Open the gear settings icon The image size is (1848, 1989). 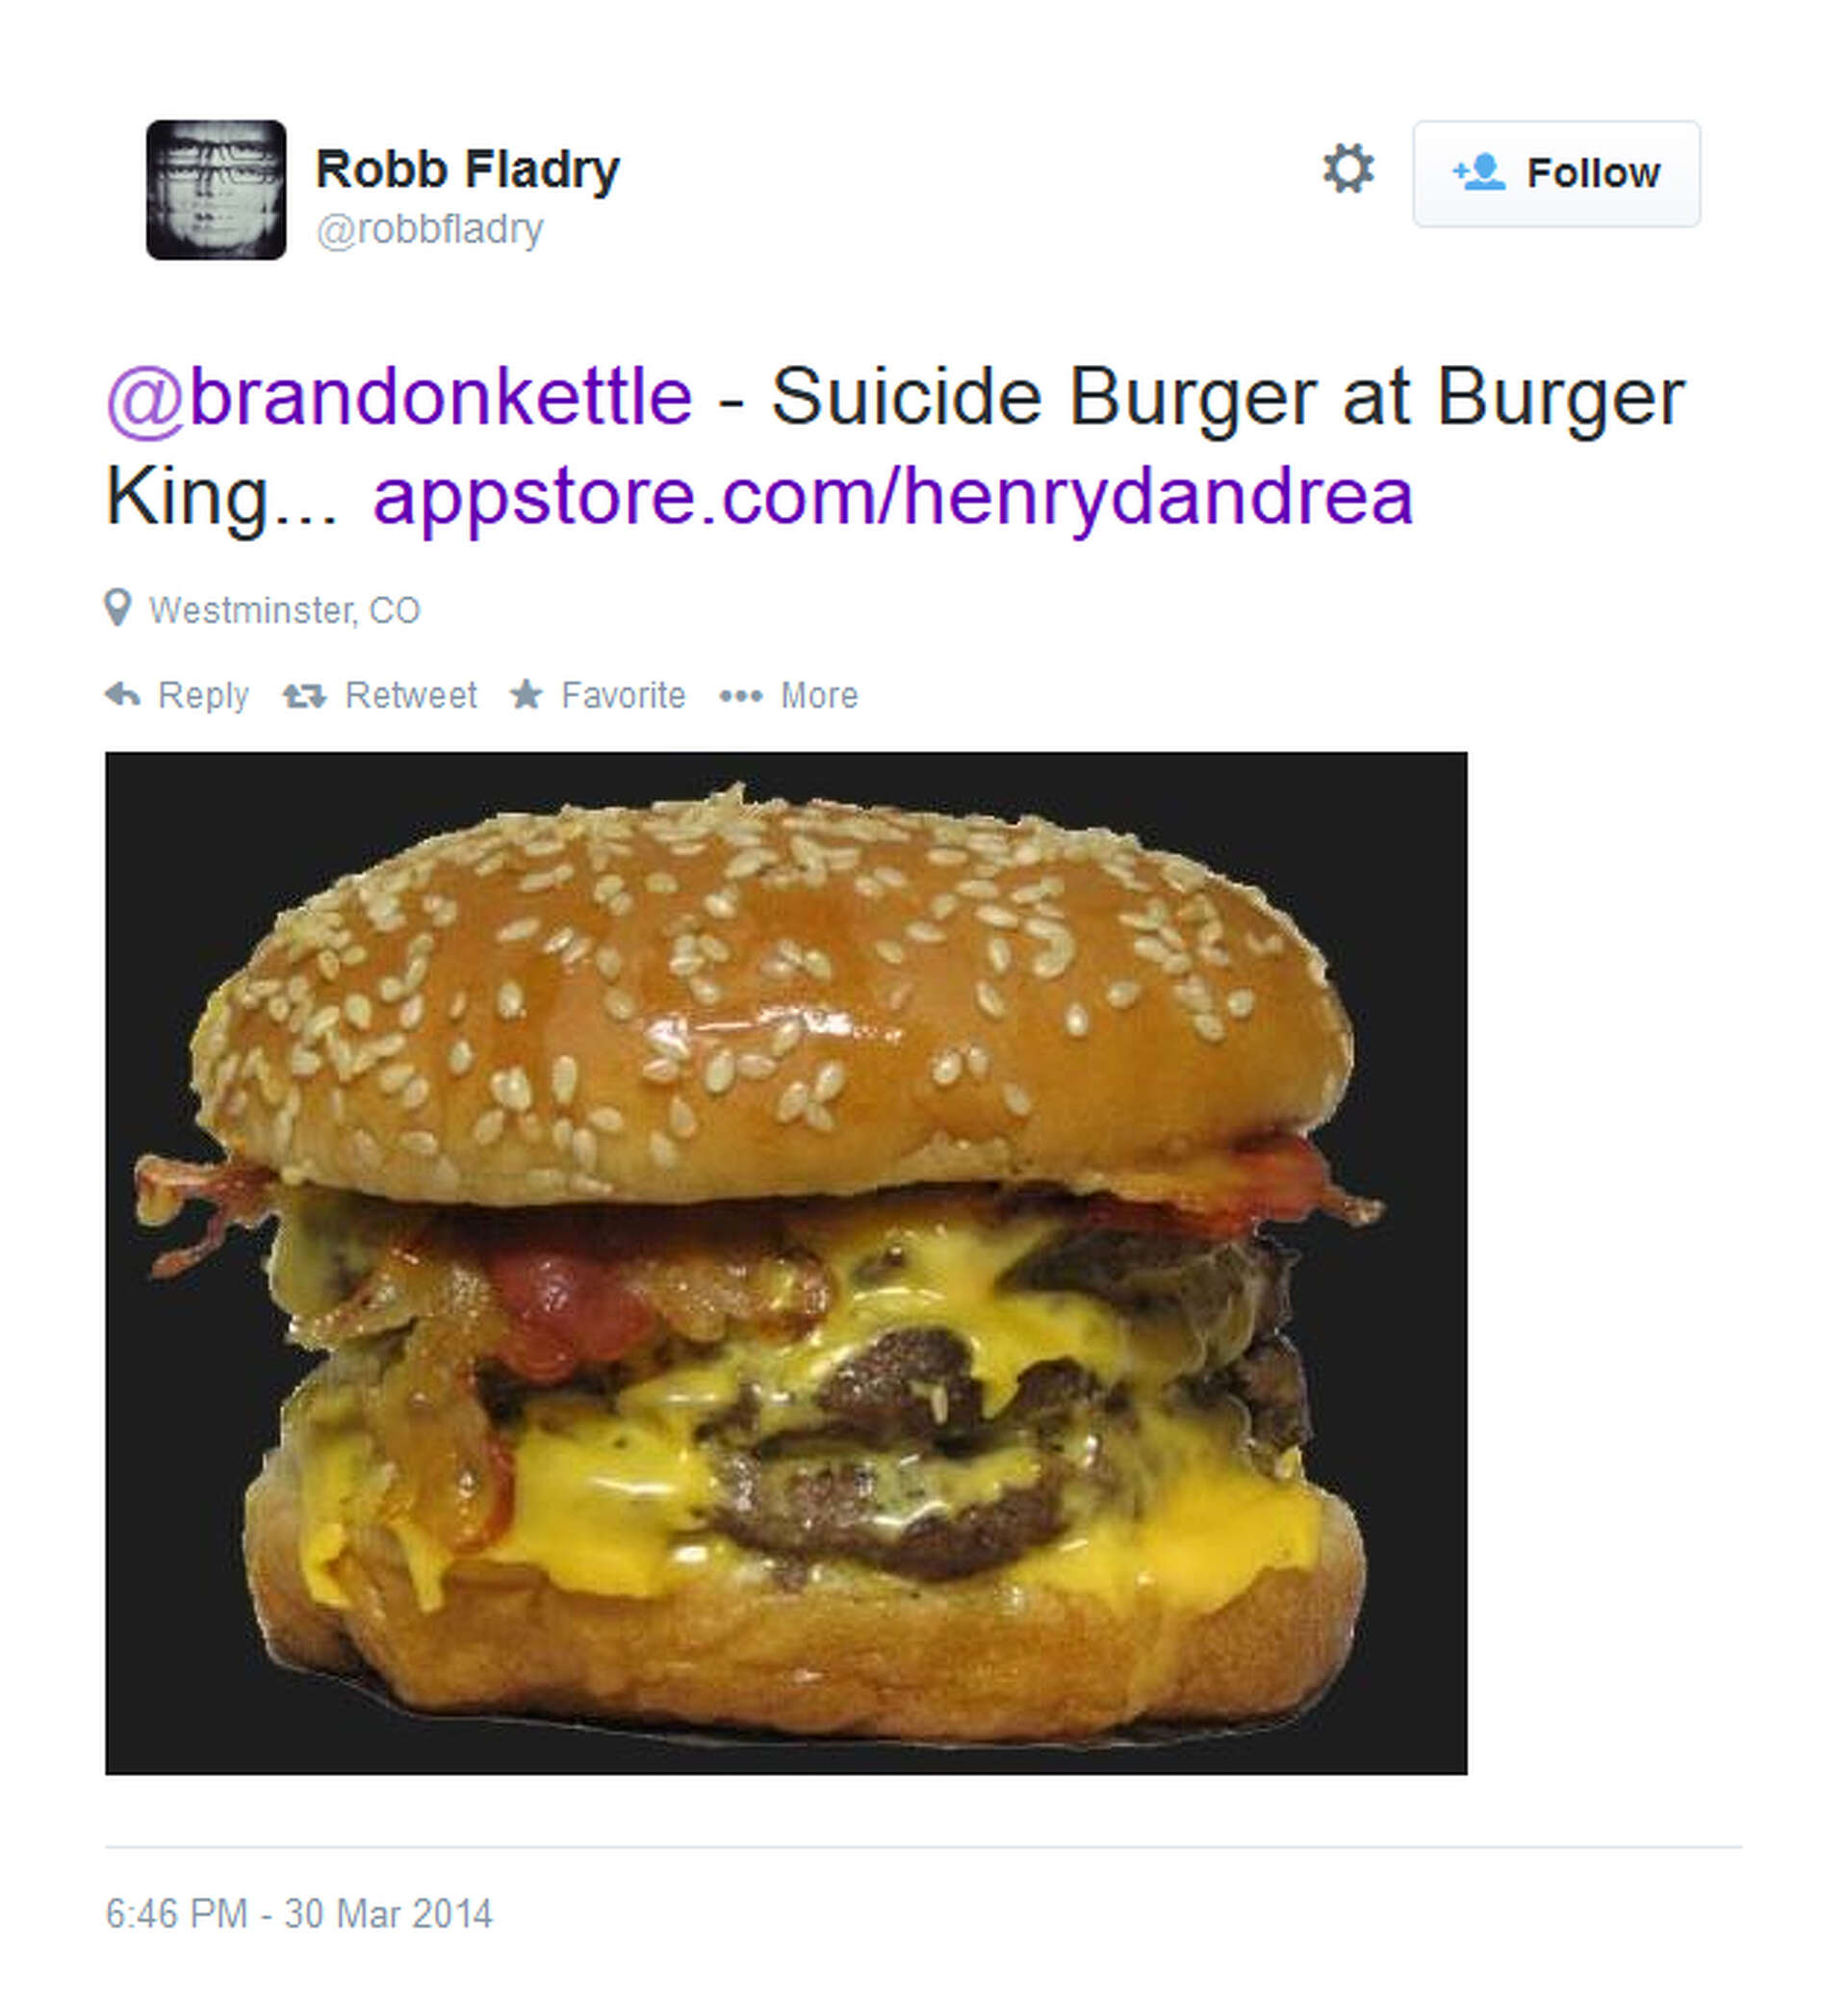click(1348, 168)
